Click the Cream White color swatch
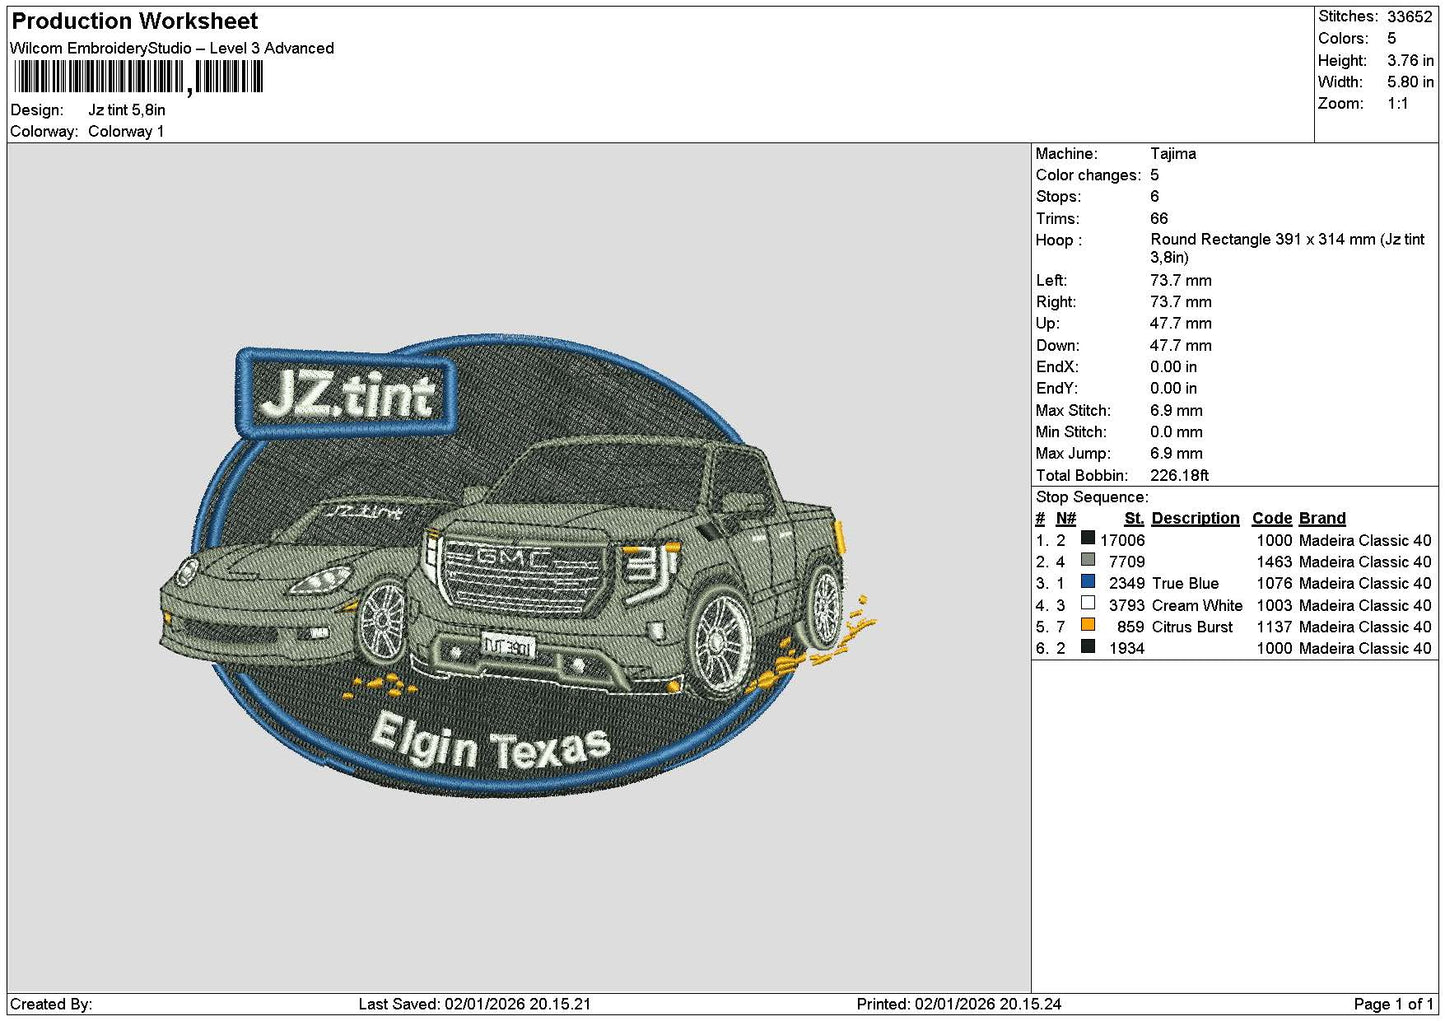The height and width of the screenshot is (1021, 1445). (1088, 604)
